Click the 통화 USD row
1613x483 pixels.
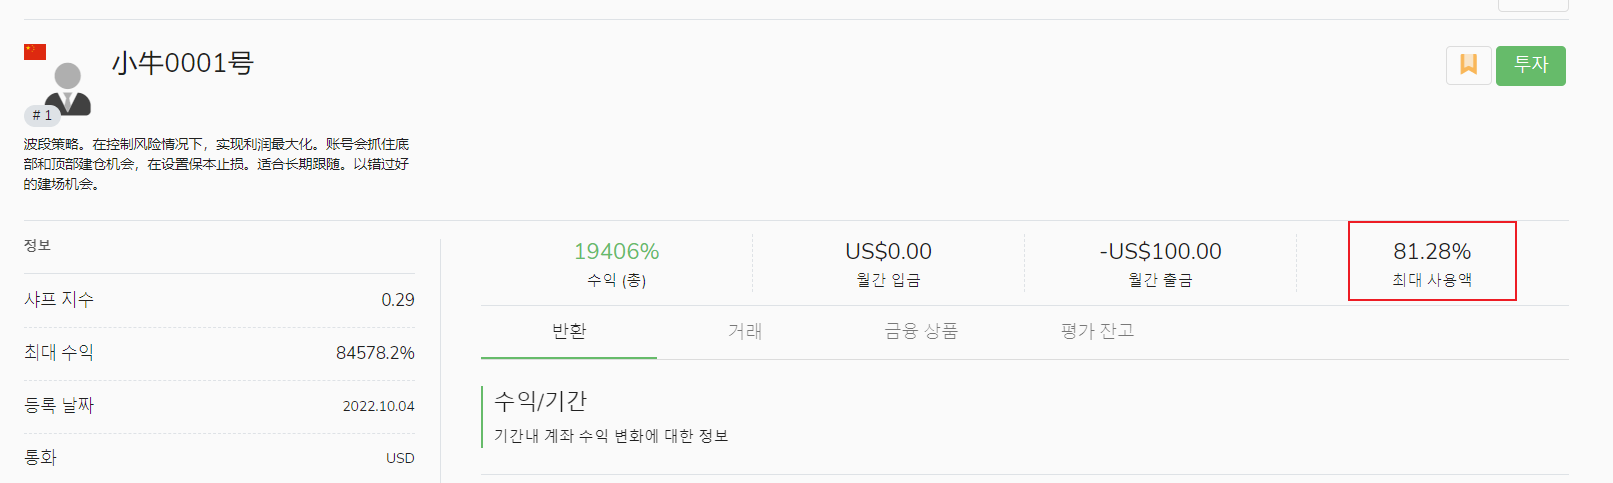click(219, 458)
